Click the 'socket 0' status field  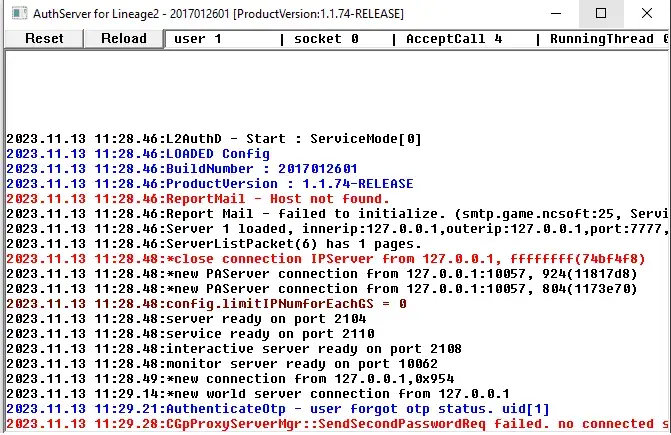325,39
